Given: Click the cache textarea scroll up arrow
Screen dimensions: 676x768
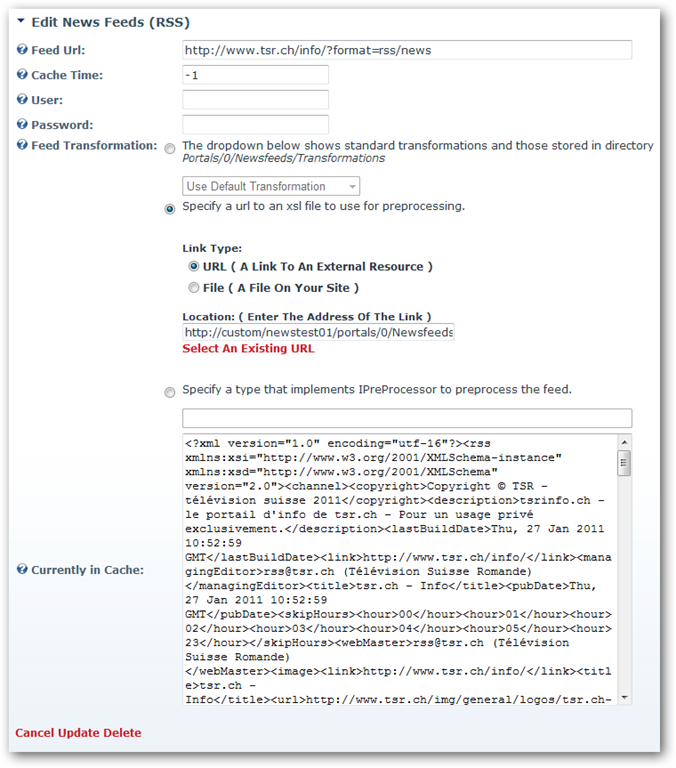Looking at the screenshot, I should coord(624,442).
